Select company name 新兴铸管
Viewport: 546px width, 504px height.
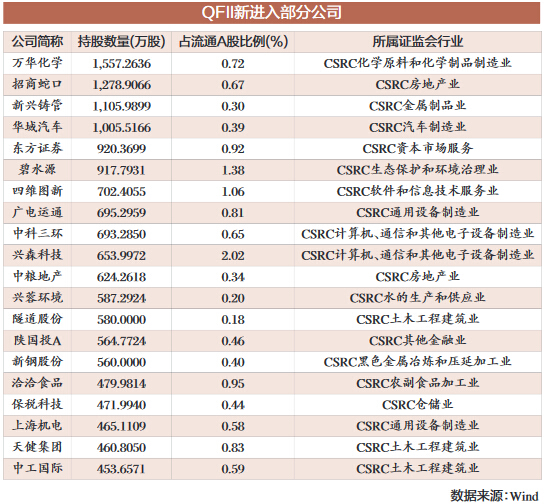37,106
